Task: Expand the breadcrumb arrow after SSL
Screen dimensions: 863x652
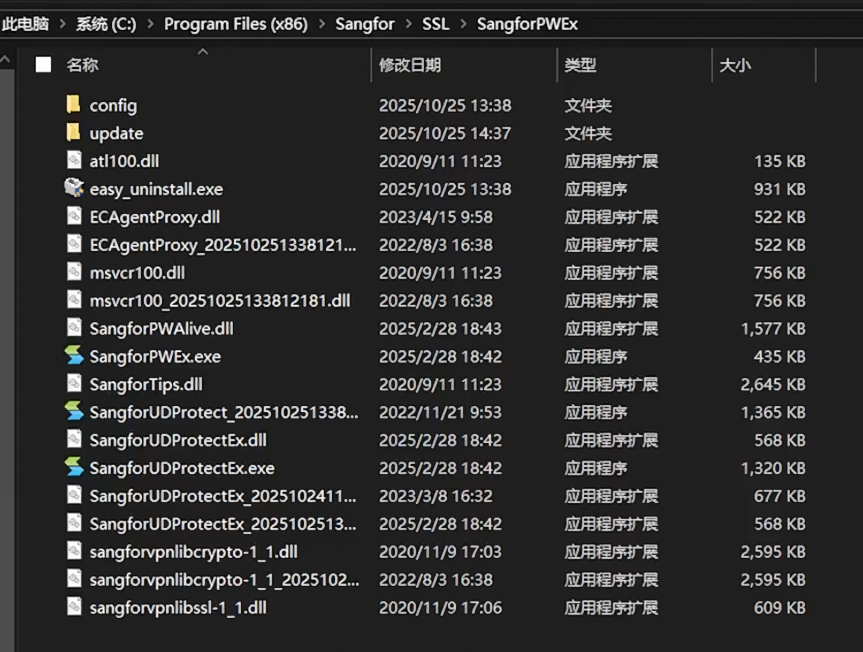Action: [463, 24]
